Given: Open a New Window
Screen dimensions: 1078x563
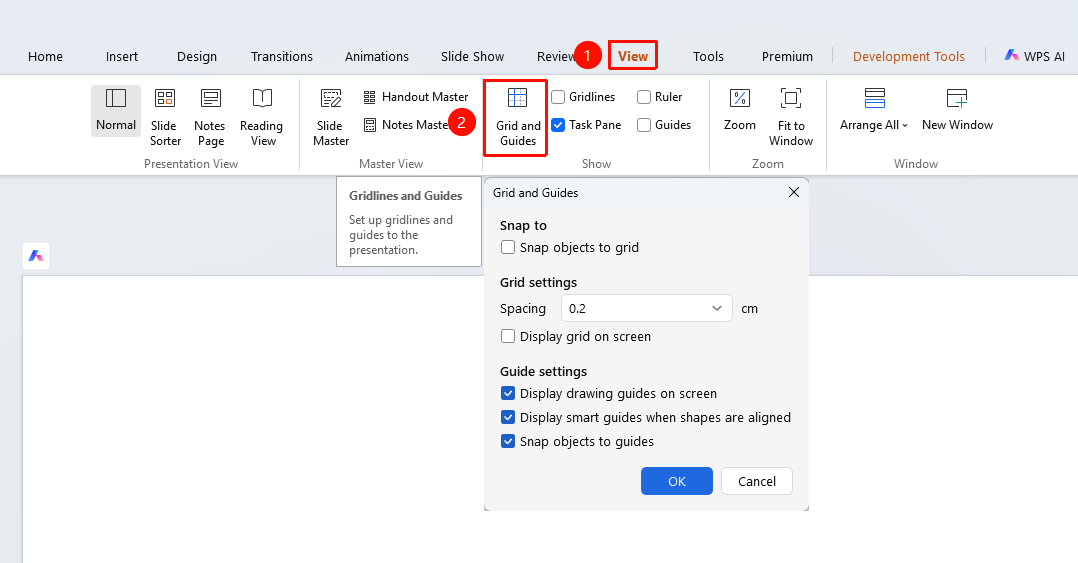Looking at the screenshot, I should pyautogui.click(x=957, y=110).
